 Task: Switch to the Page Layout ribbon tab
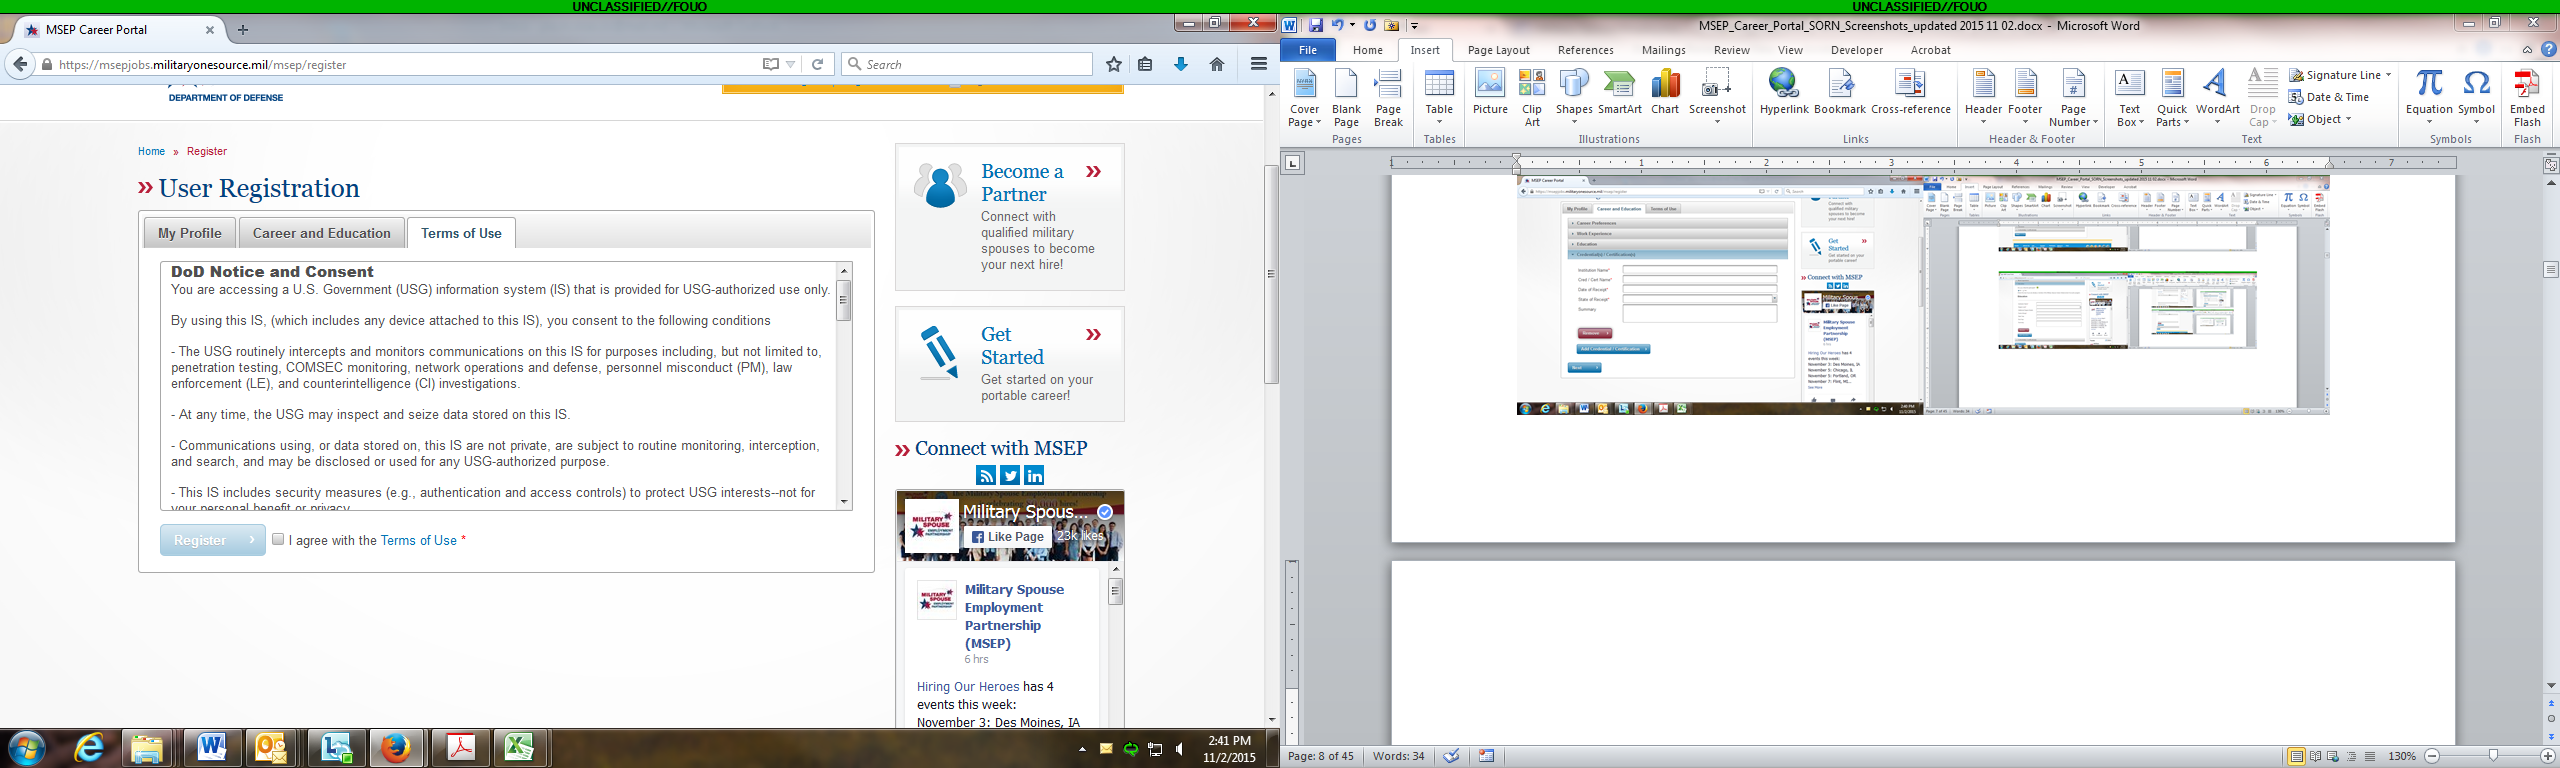[x=1498, y=50]
